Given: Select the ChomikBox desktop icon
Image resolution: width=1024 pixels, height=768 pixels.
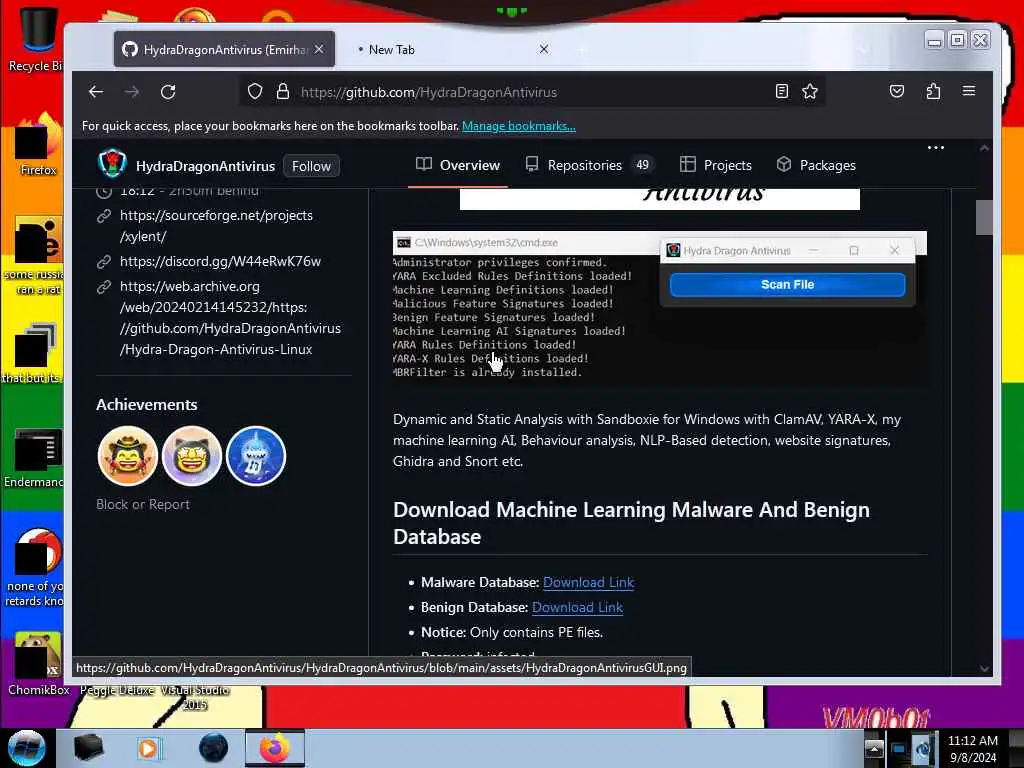Looking at the screenshot, I should pyautogui.click(x=38, y=664).
